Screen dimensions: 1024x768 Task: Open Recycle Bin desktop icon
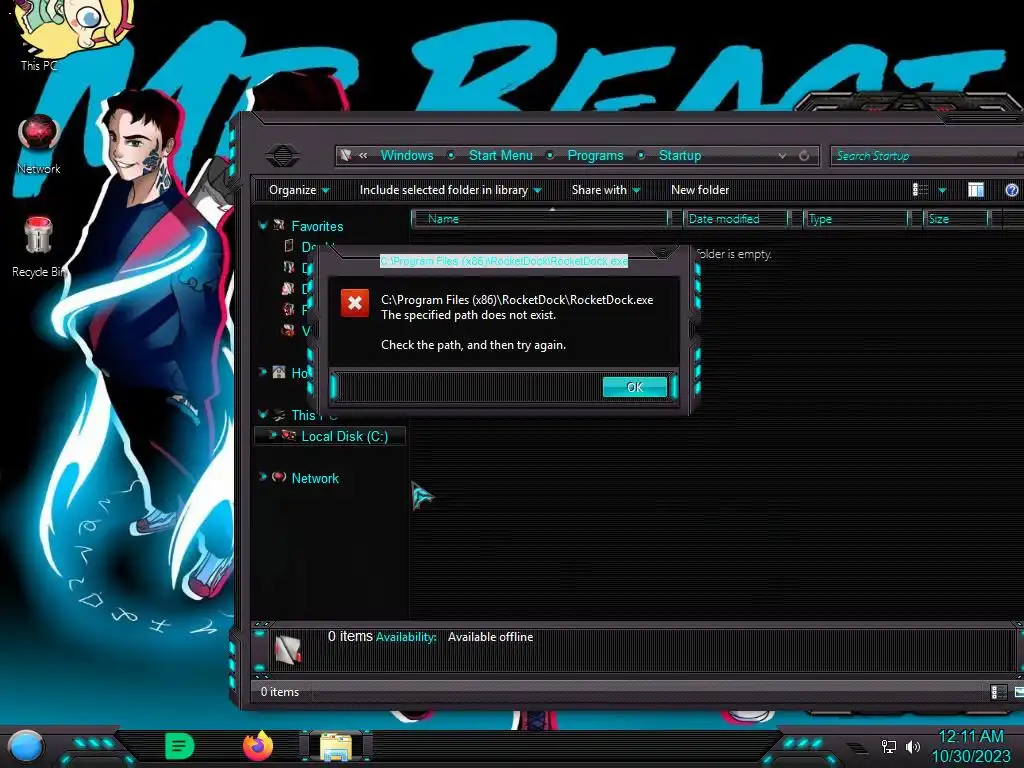39,247
